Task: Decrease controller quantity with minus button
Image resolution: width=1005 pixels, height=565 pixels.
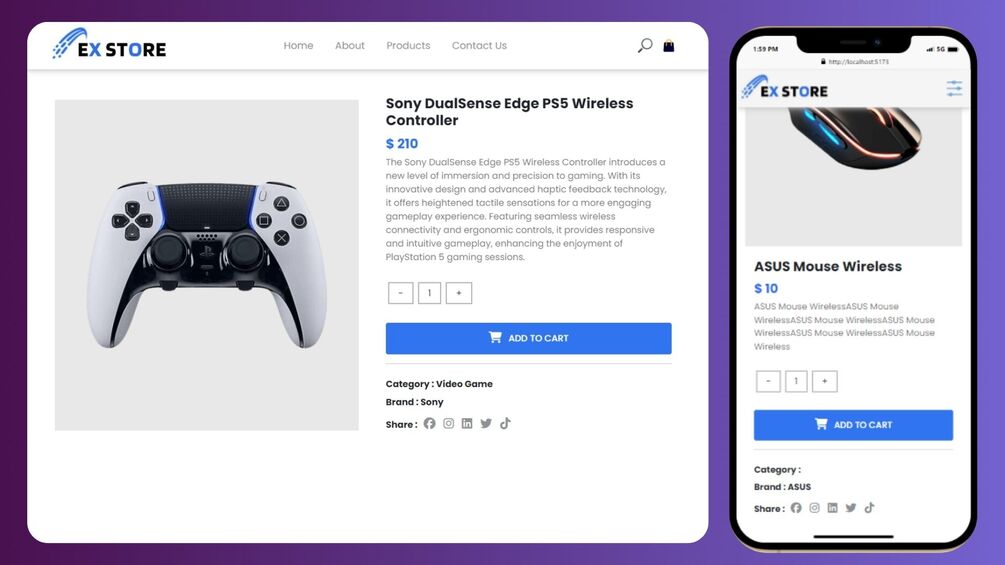Action: pos(401,293)
